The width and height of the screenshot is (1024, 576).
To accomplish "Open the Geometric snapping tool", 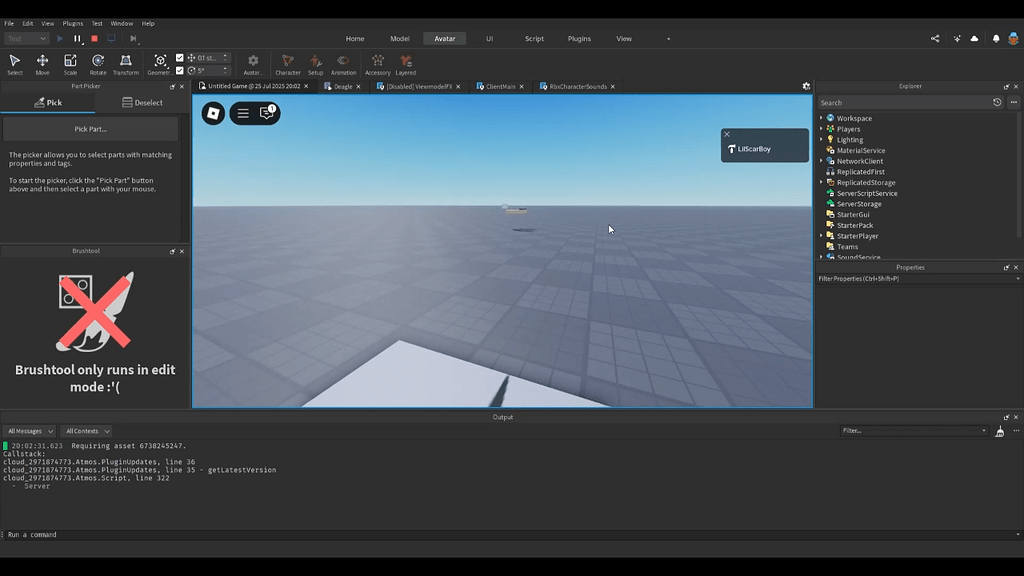I will coord(159,64).
